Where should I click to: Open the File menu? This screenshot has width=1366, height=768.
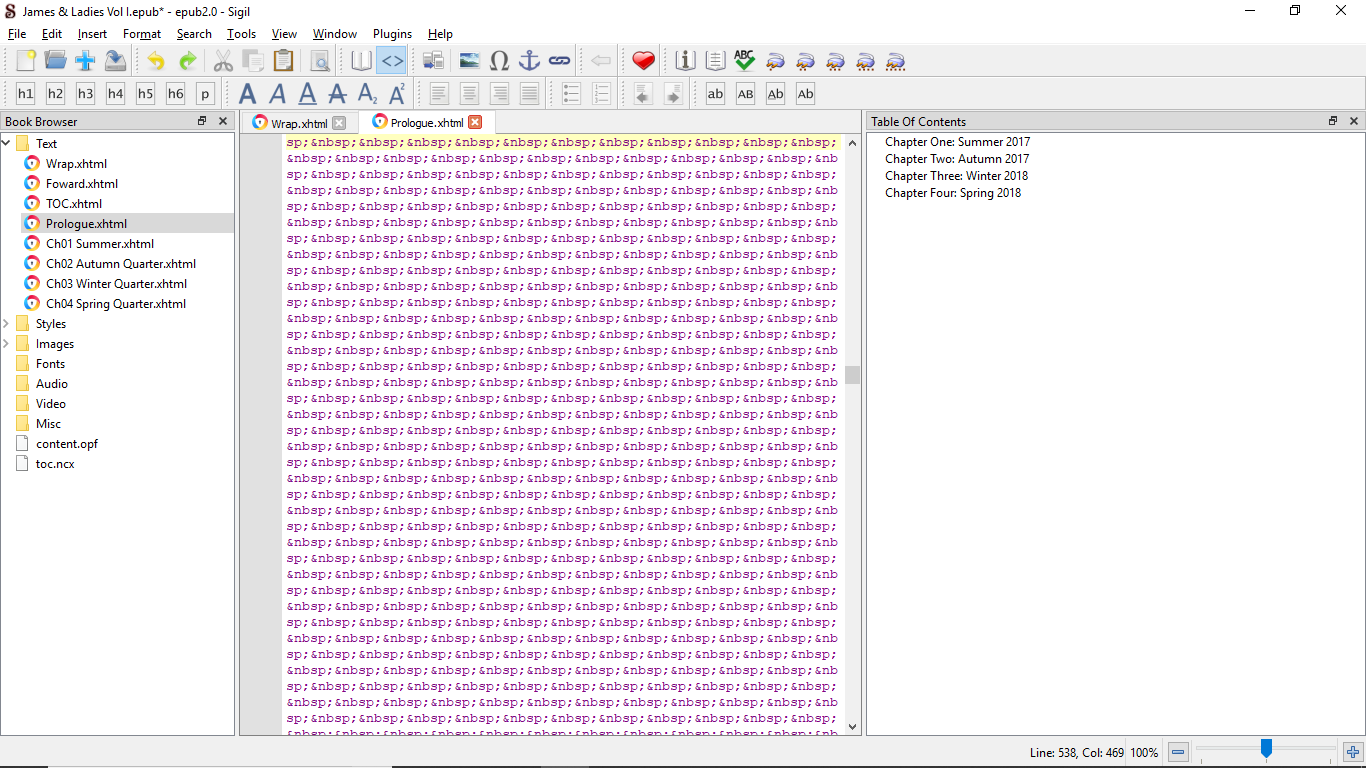click(x=17, y=34)
